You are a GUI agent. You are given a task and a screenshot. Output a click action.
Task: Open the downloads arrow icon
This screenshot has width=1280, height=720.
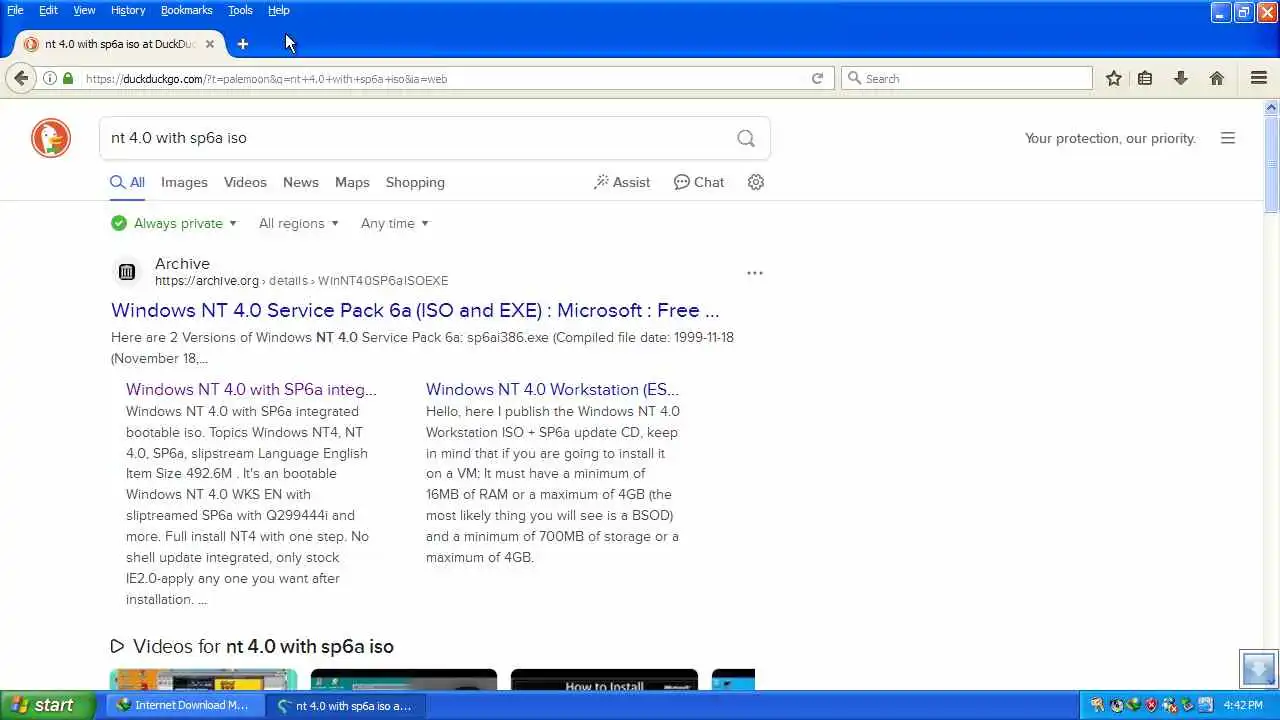pyautogui.click(x=1181, y=78)
